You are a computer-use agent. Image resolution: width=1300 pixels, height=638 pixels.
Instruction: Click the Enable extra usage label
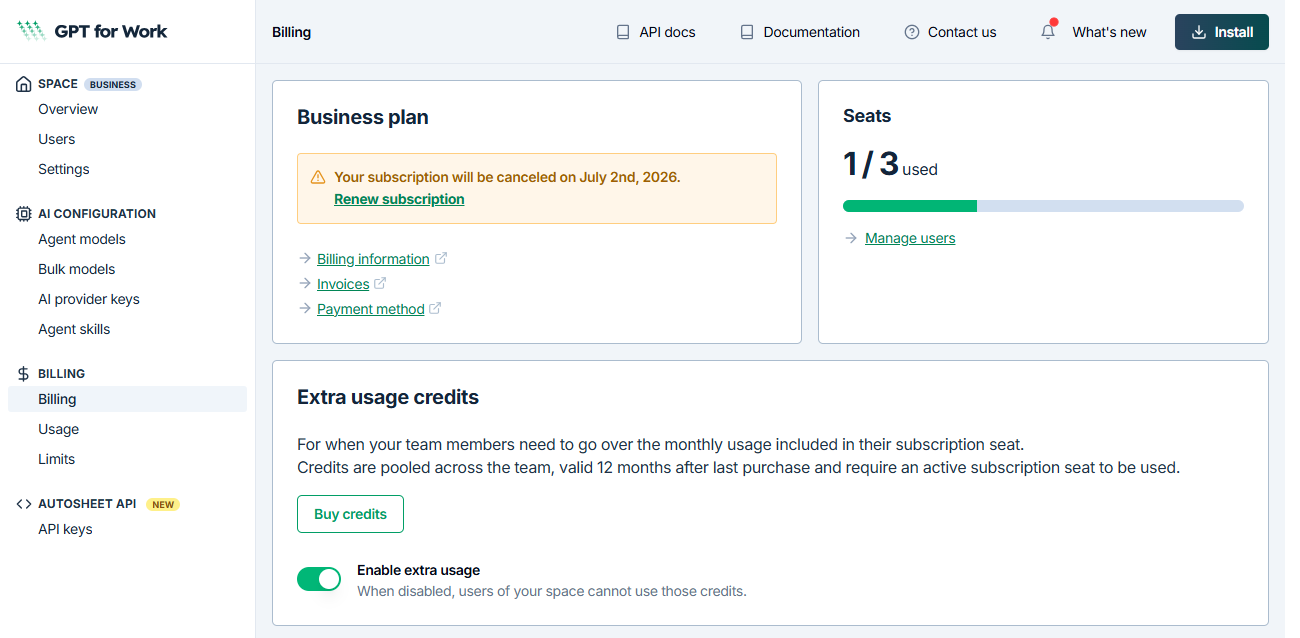tap(418, 570)
